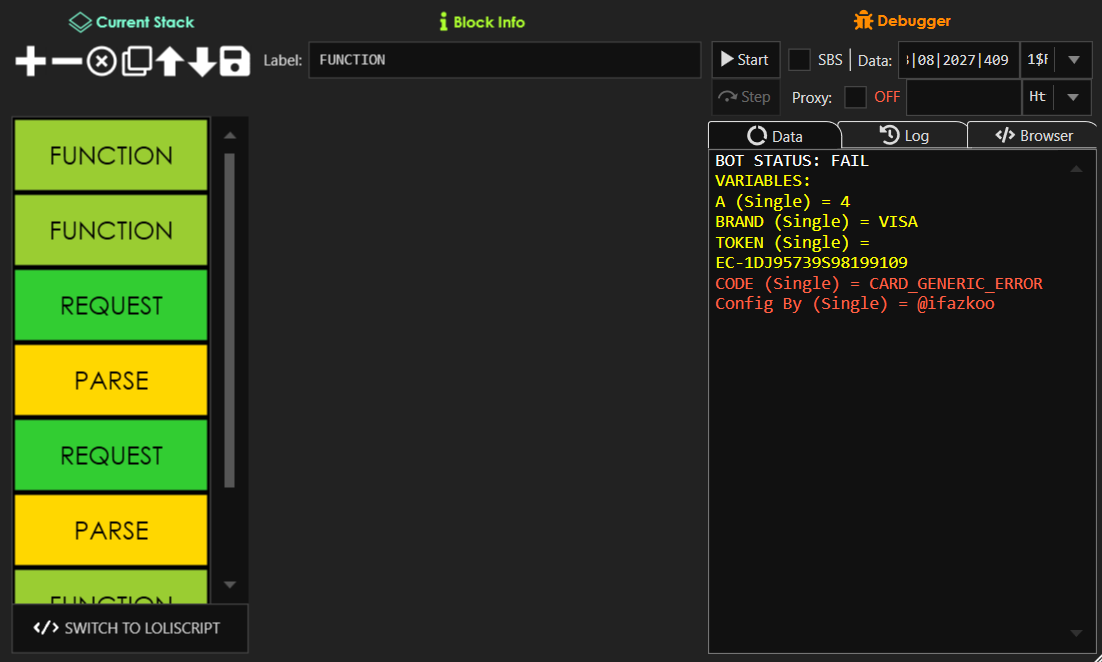This screenshot has width=1102, height=662.
Task: Add a new block to the stack
Action: [x=30, y=61]
